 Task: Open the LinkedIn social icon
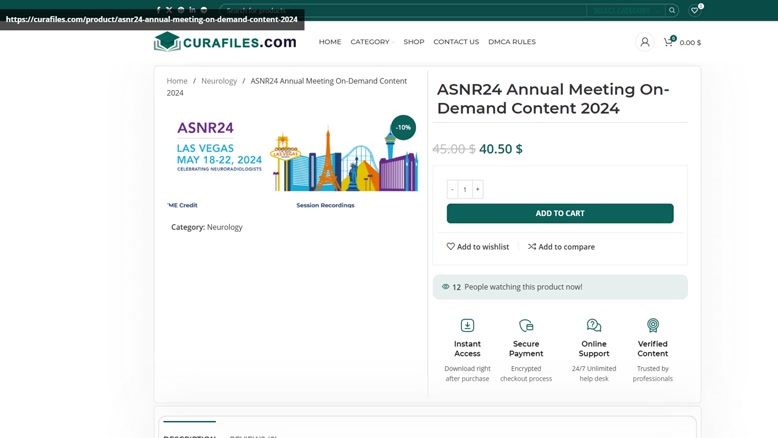coord(193,9)
